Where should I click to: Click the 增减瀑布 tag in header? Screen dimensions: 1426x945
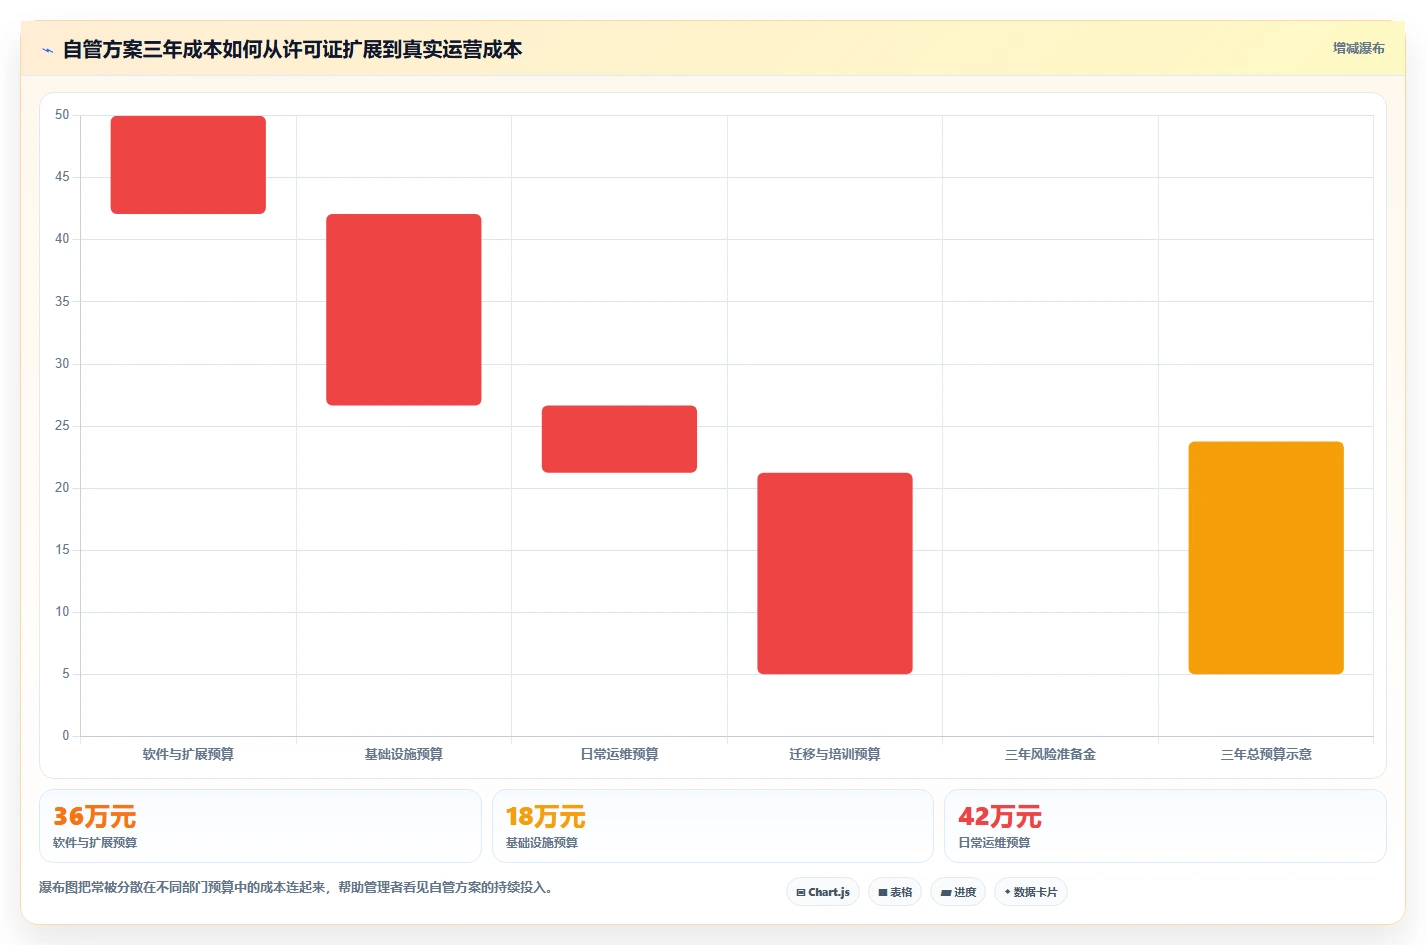click(x=1358, y=48)
